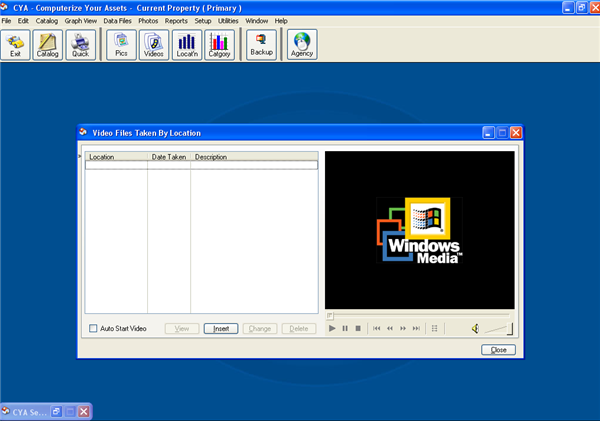Enable Auto Start Video checkbox
Screen dimensions: 600x421
click(x=93, y=328)
